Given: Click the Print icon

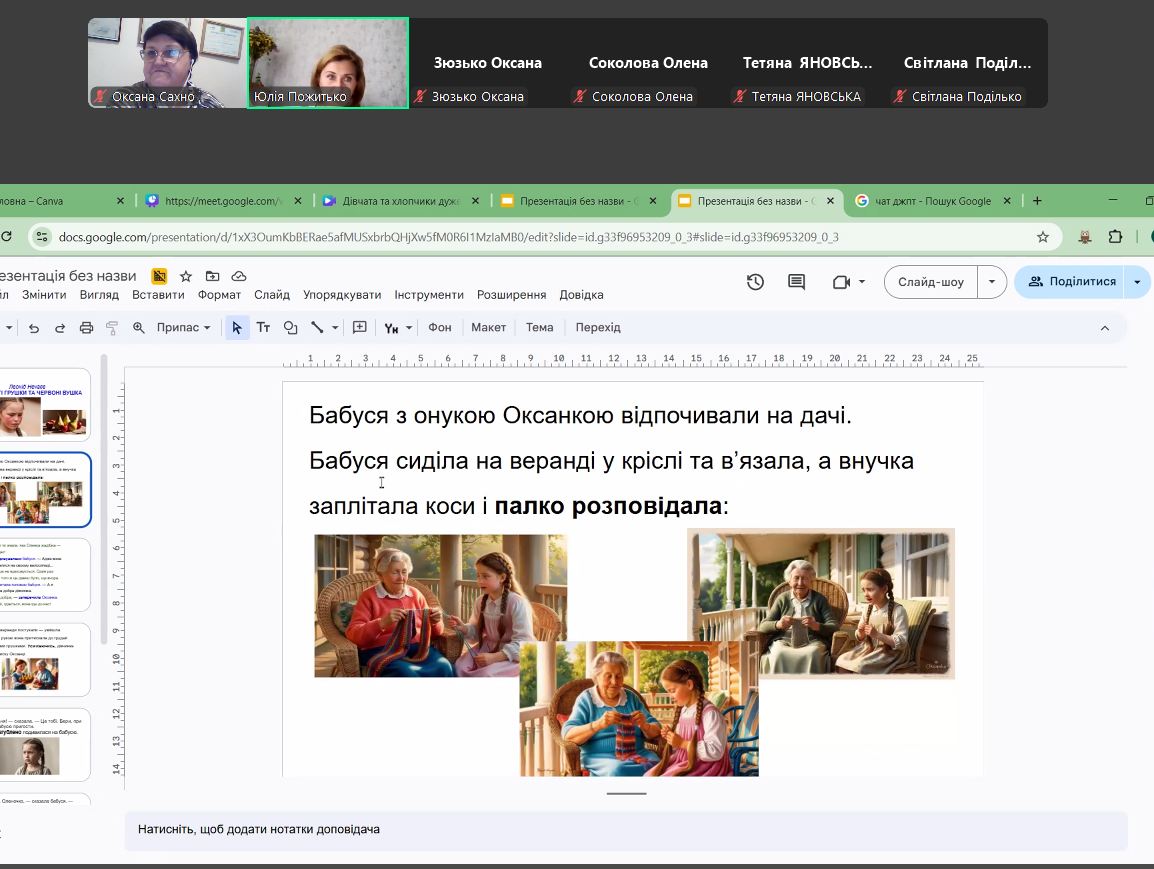Looking at the screenshot, I should pos(86,328).
